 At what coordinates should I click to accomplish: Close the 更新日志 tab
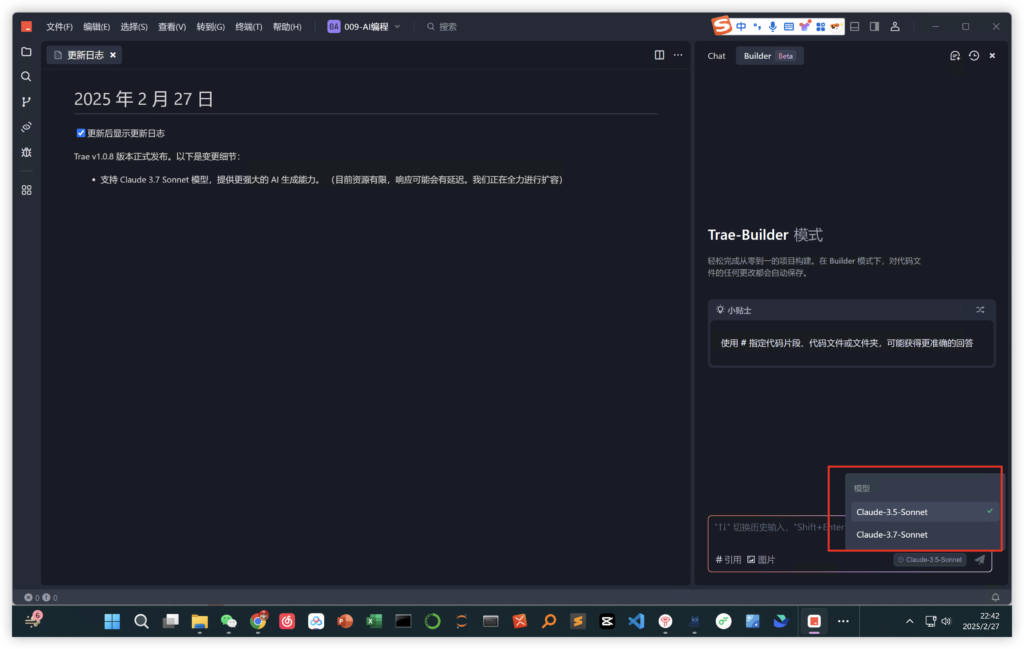(113, 55)
